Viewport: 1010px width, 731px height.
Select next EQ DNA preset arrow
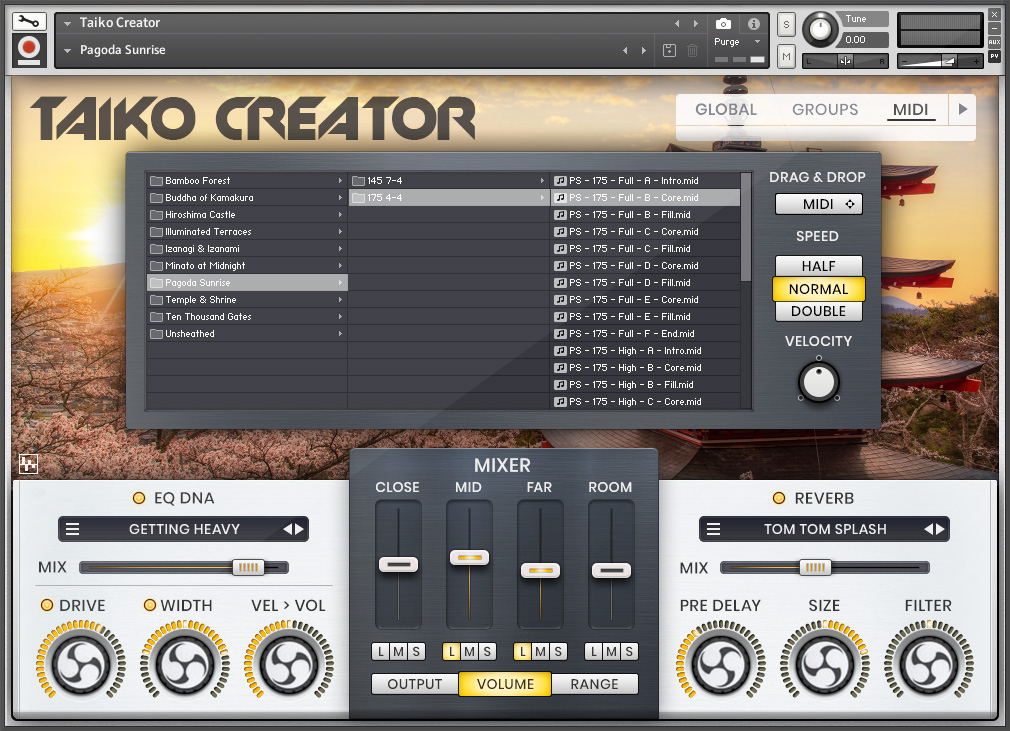click(300, 529)
